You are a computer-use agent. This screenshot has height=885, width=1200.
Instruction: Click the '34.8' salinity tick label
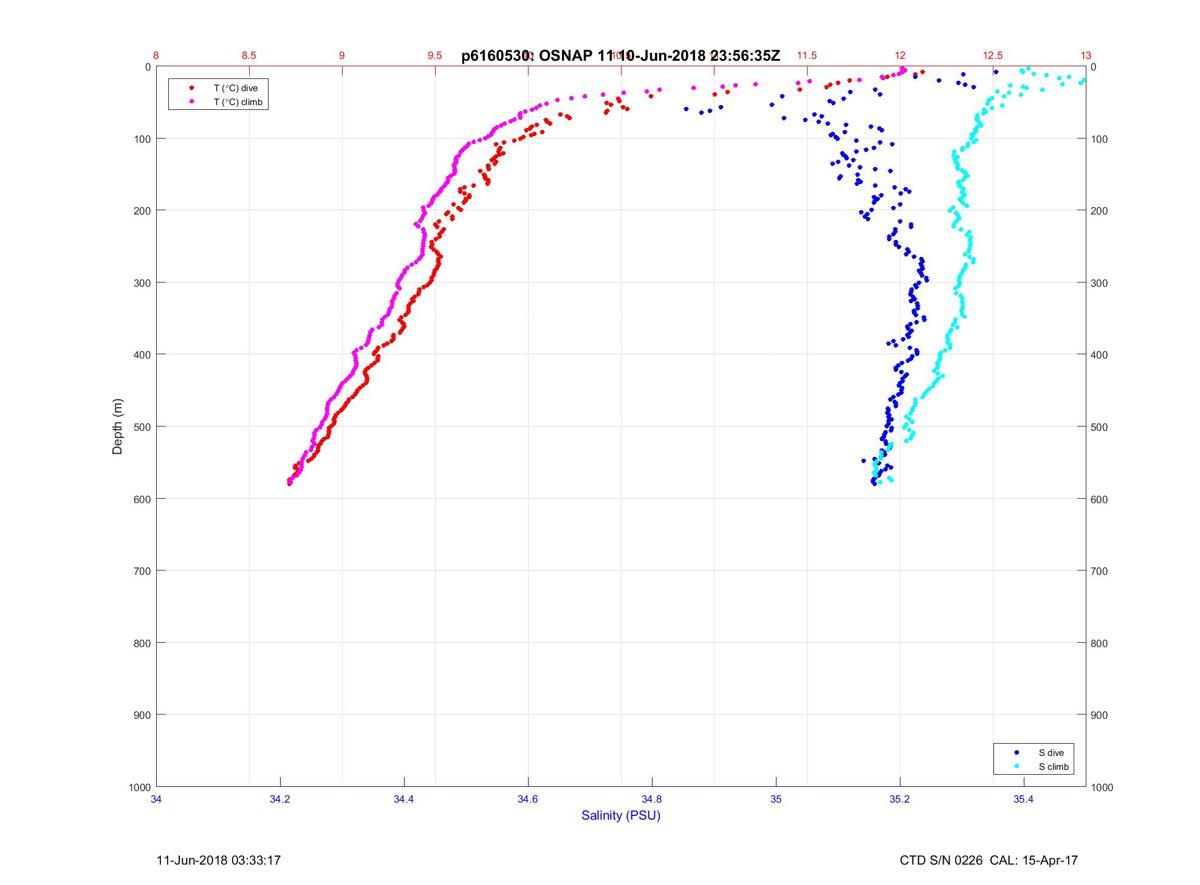pos(652,798)
